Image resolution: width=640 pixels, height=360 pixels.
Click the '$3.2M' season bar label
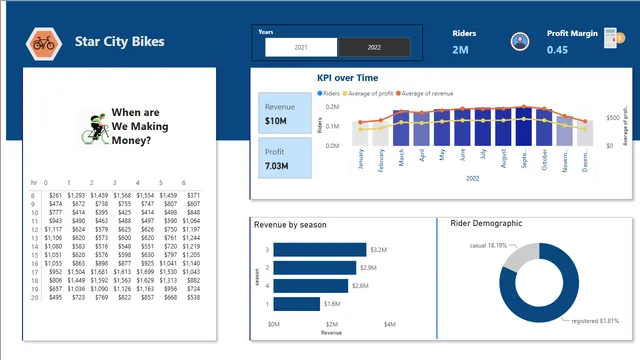(378, 250)
